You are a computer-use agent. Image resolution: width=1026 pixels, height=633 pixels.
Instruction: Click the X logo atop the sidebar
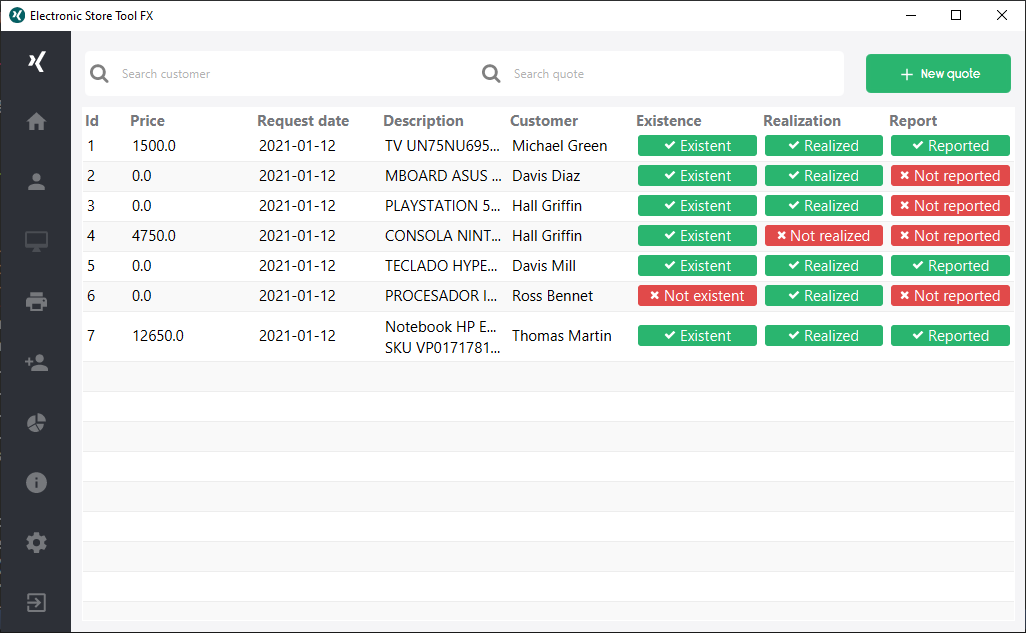coord(37,62)
